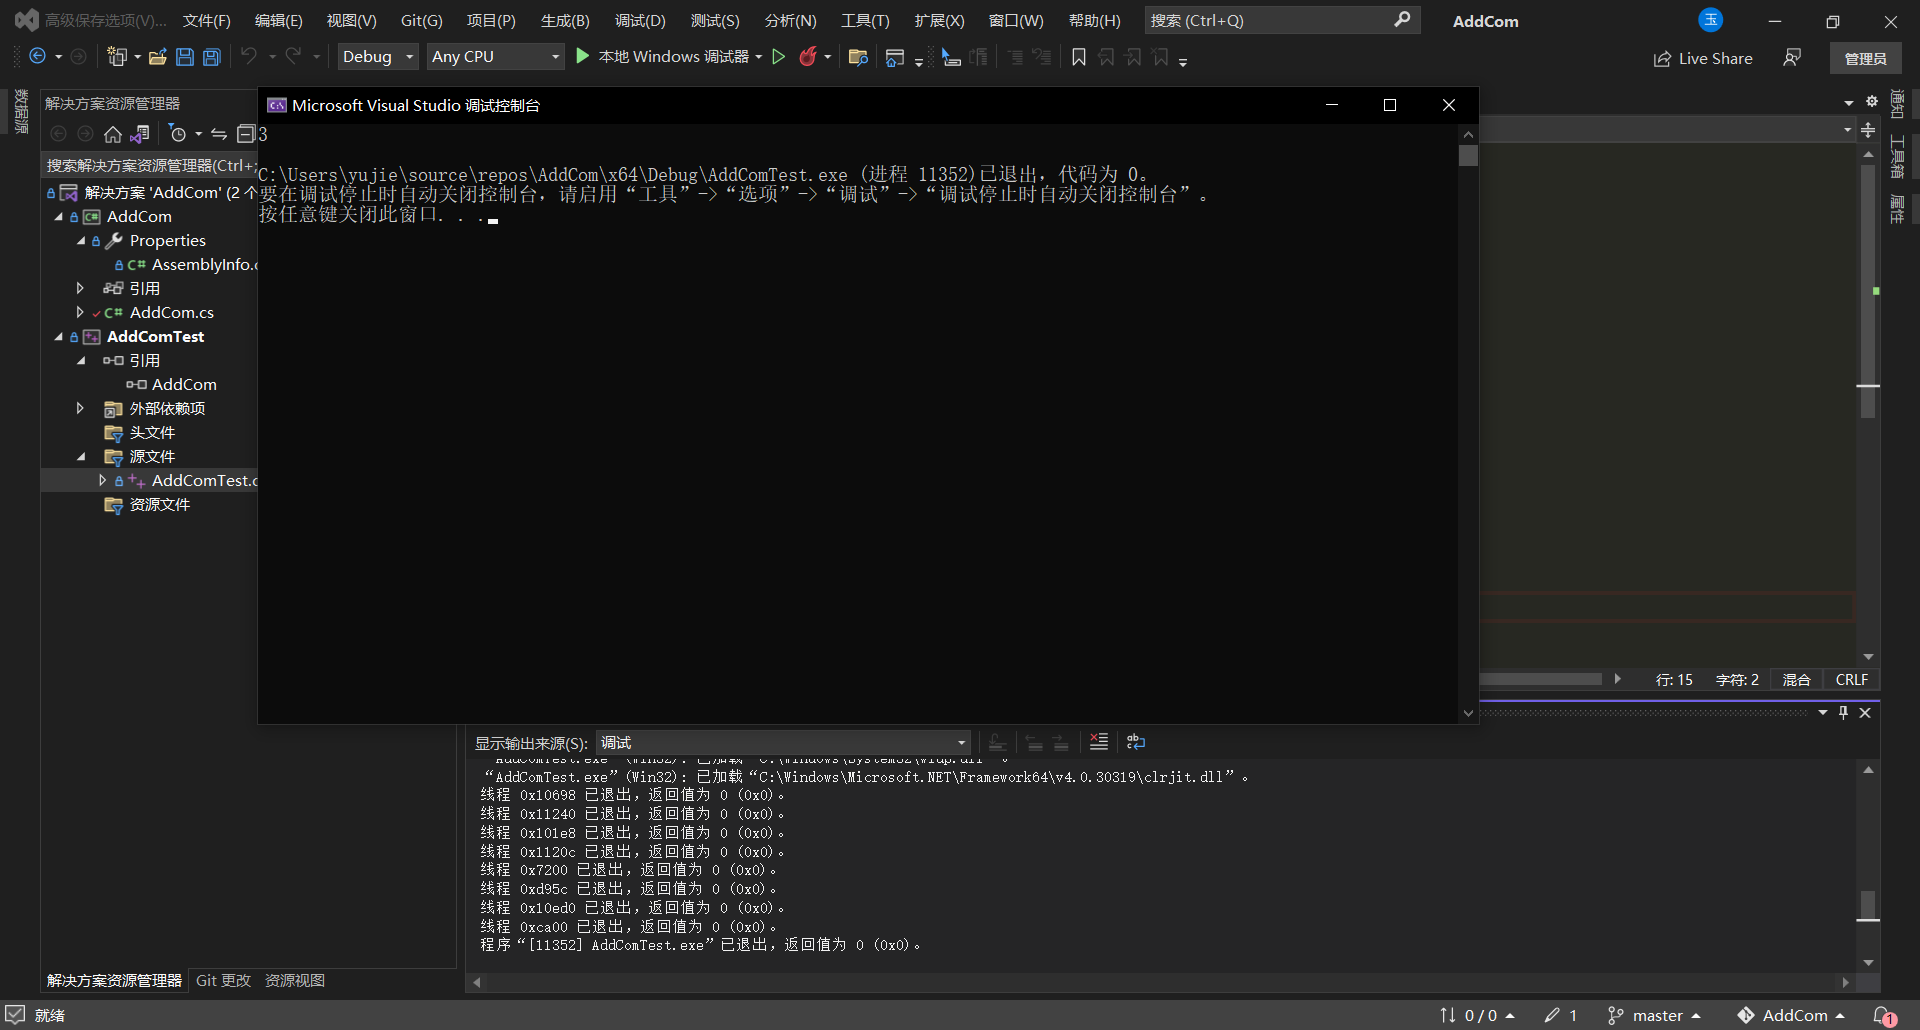Click the 0 / 0 push-pull indicator
Viewport: 1920px width, 1030px height.
(x=1477, y=1015)
